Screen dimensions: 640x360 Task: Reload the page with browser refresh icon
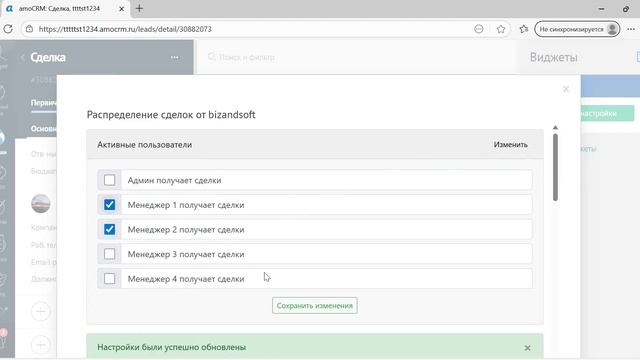click(8, 29)
